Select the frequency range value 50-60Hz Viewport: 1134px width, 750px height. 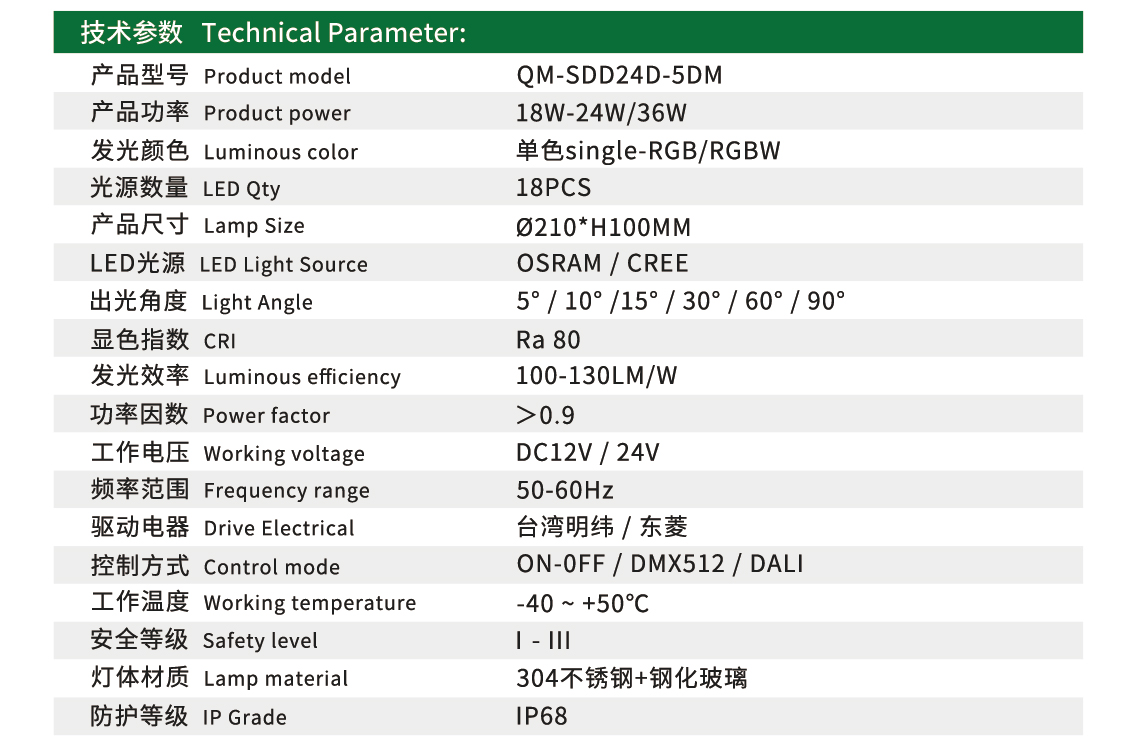click(x=564, y=490)
